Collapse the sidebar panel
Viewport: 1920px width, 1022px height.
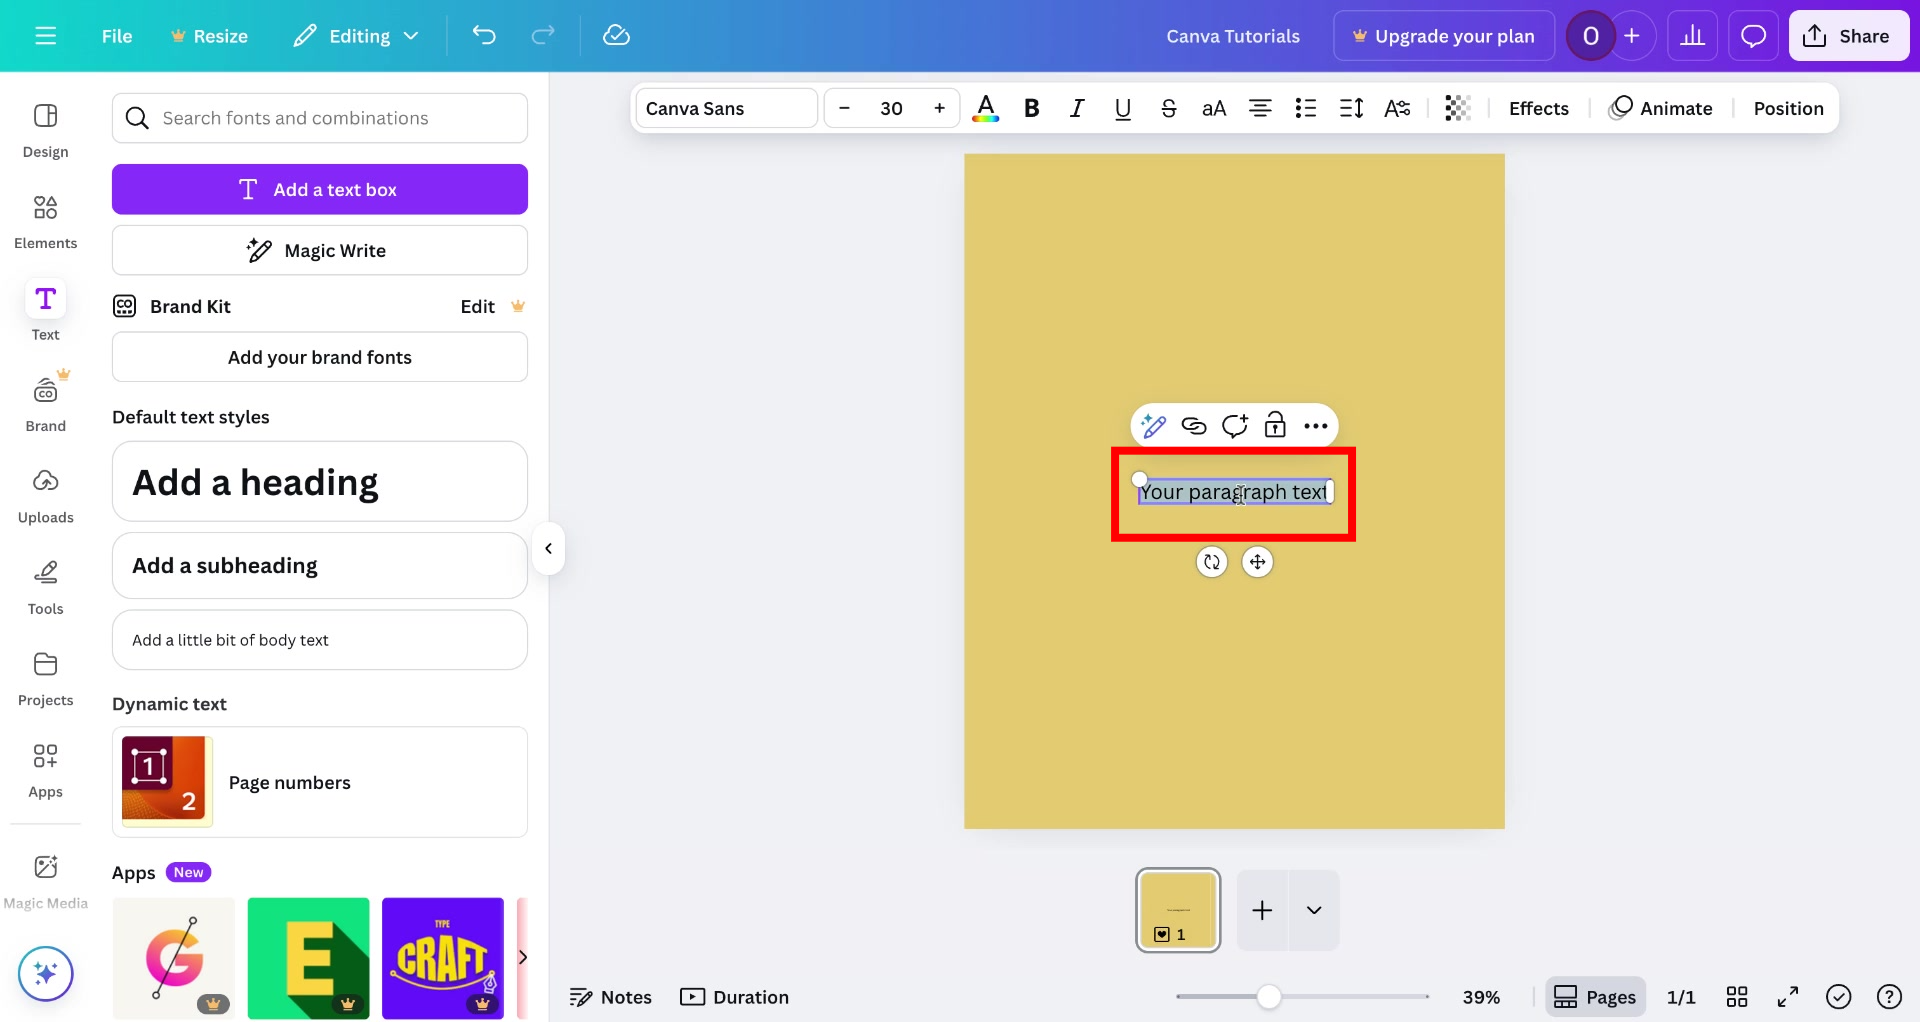click(x=548, y=549)
